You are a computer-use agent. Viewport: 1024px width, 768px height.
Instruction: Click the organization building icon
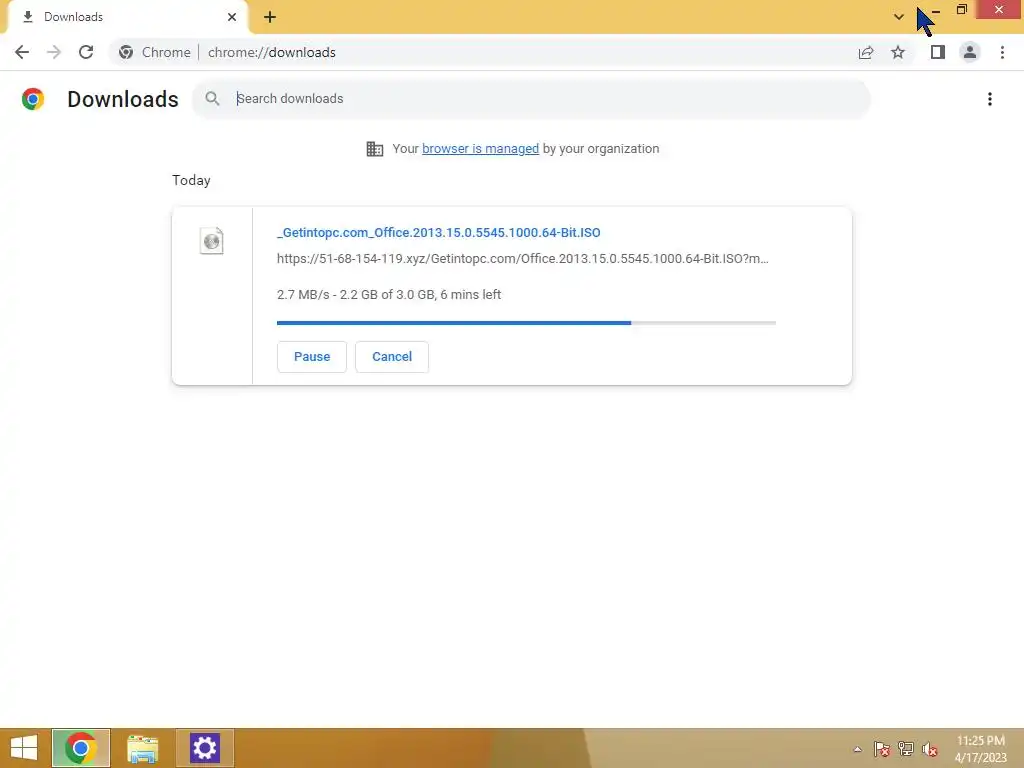(x=375, y=149)
